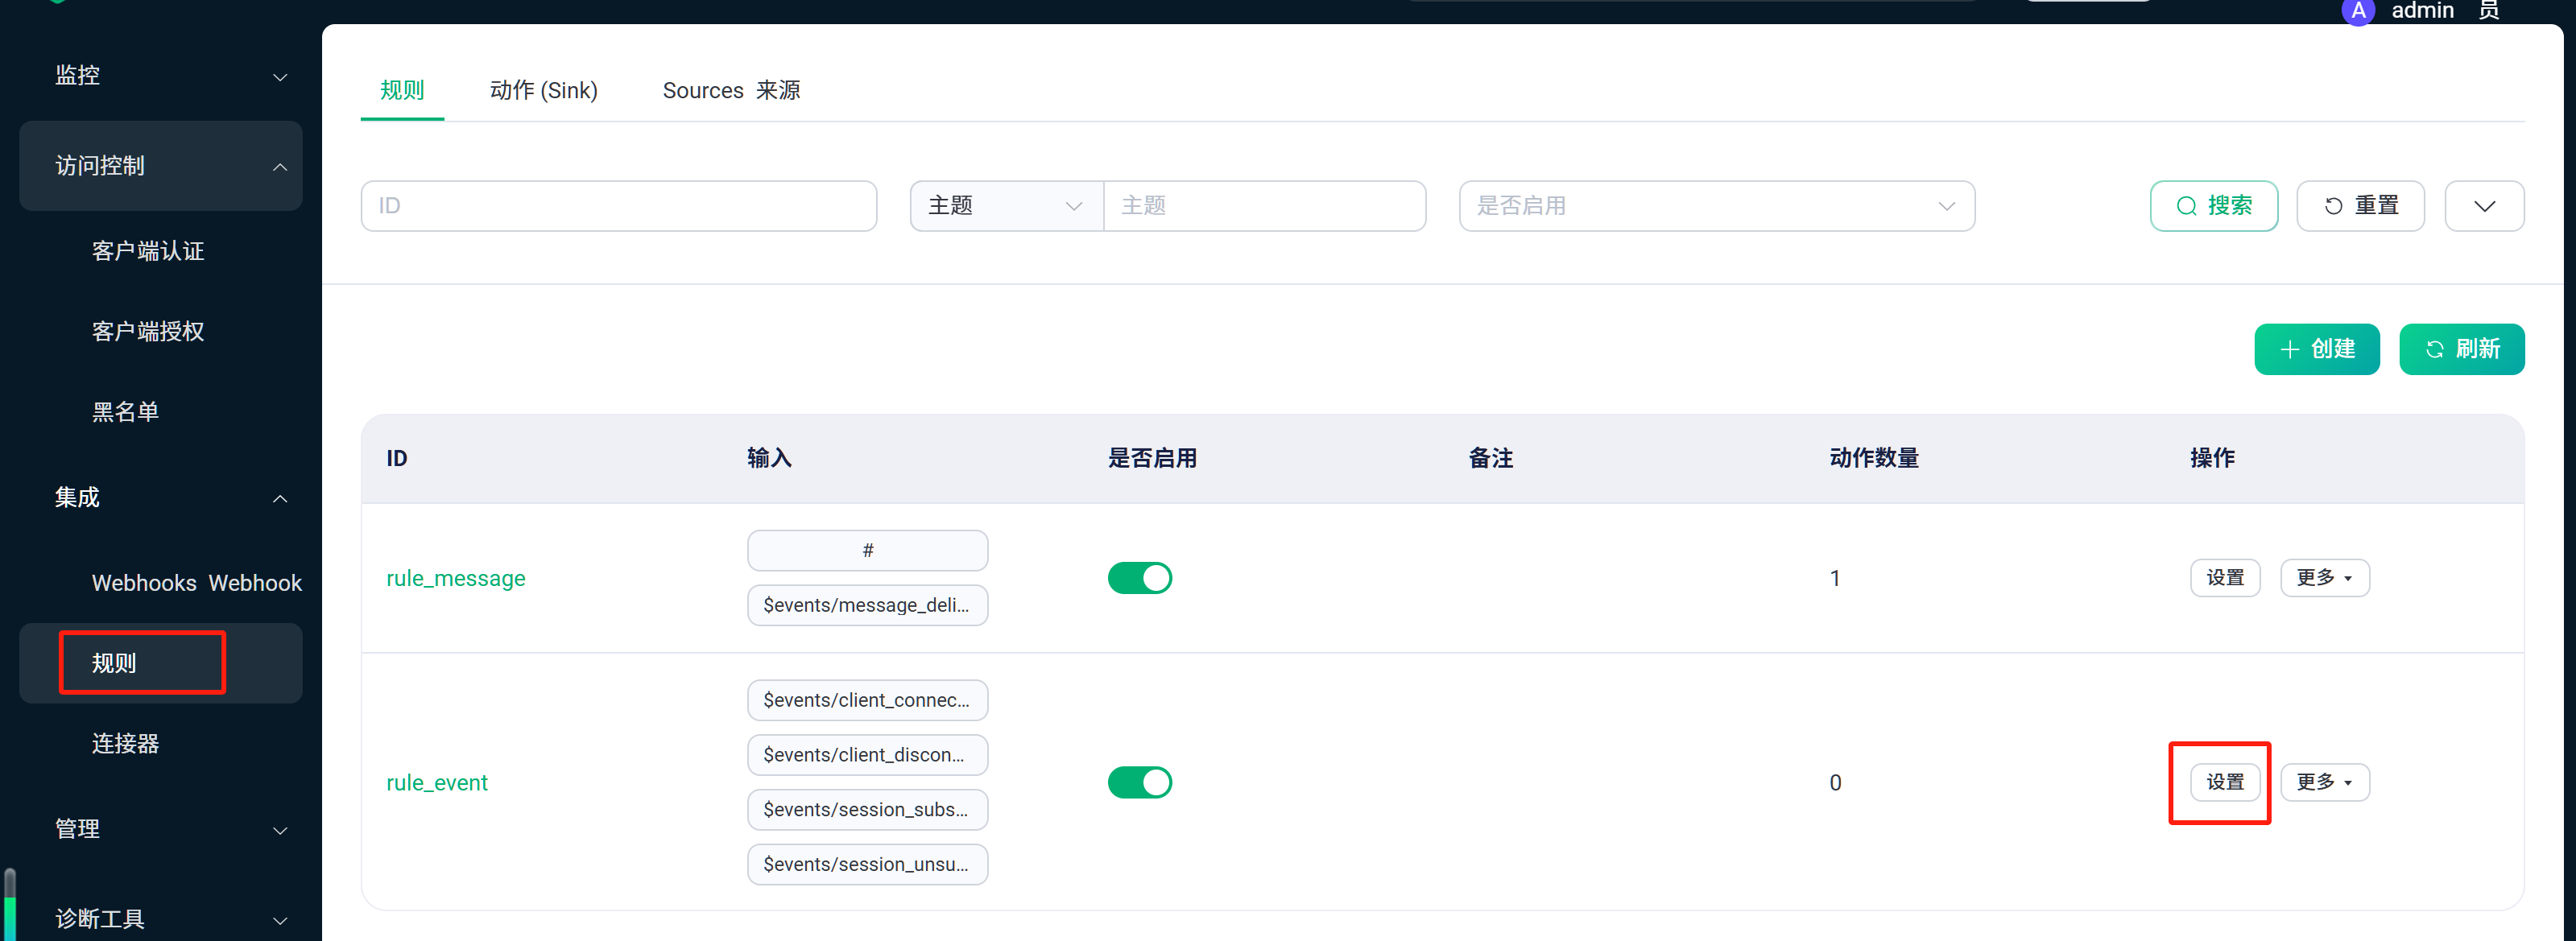Click the action count 1 of rule_message

click(x=1835, y=579)
